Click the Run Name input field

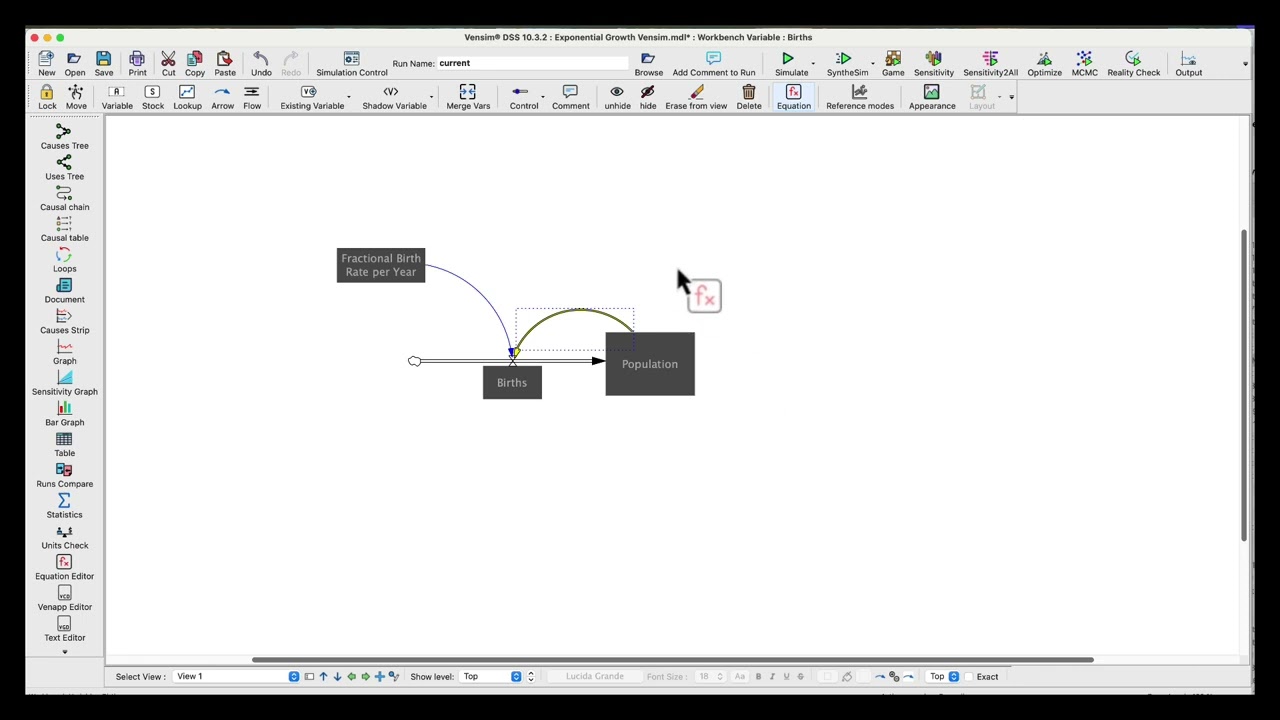click(x=533, y=63)
